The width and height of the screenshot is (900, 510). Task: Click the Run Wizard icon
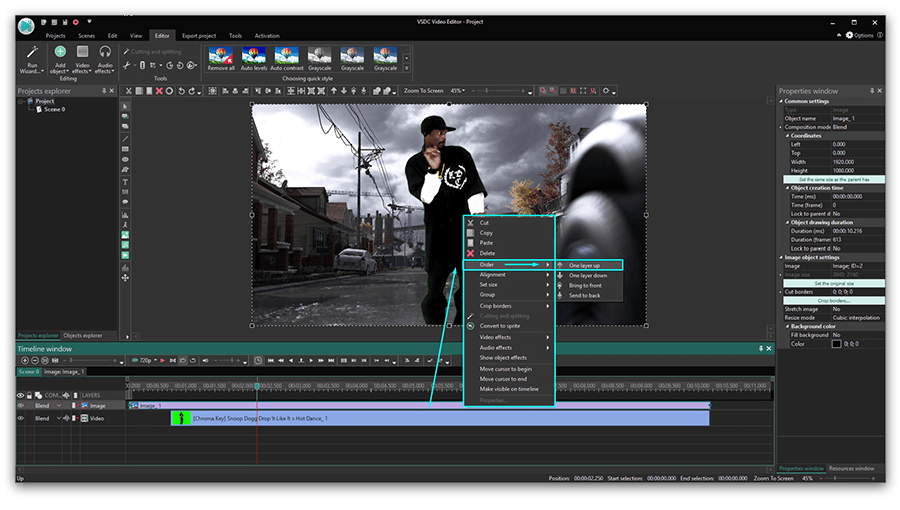point(32,52)
